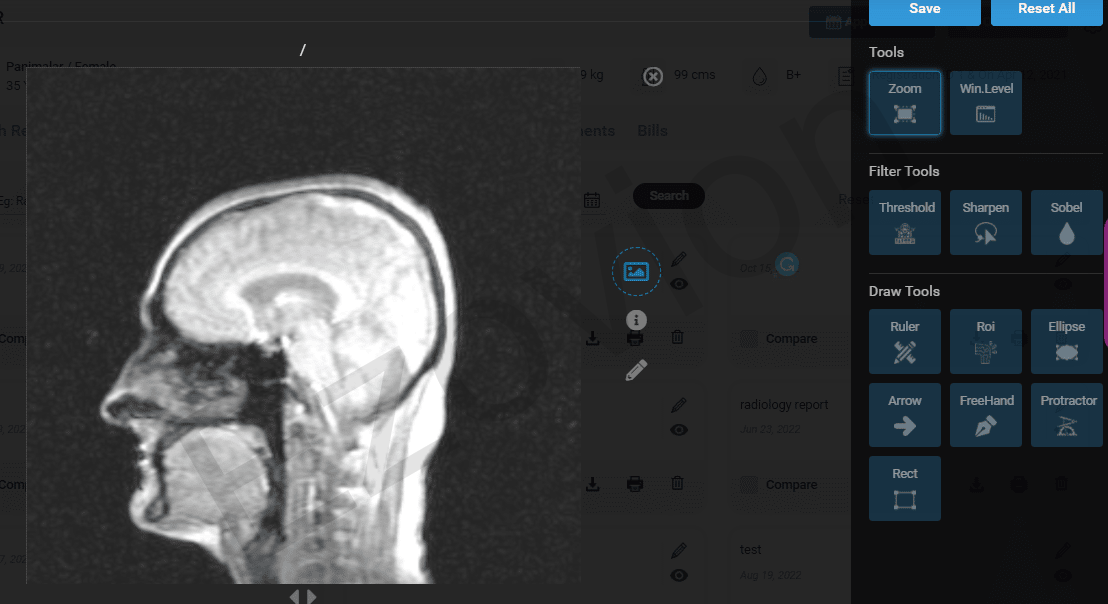The height and width of the screenshot is (604, 1108).
Task: Select the Zoom tool
Action: (904, 103)
